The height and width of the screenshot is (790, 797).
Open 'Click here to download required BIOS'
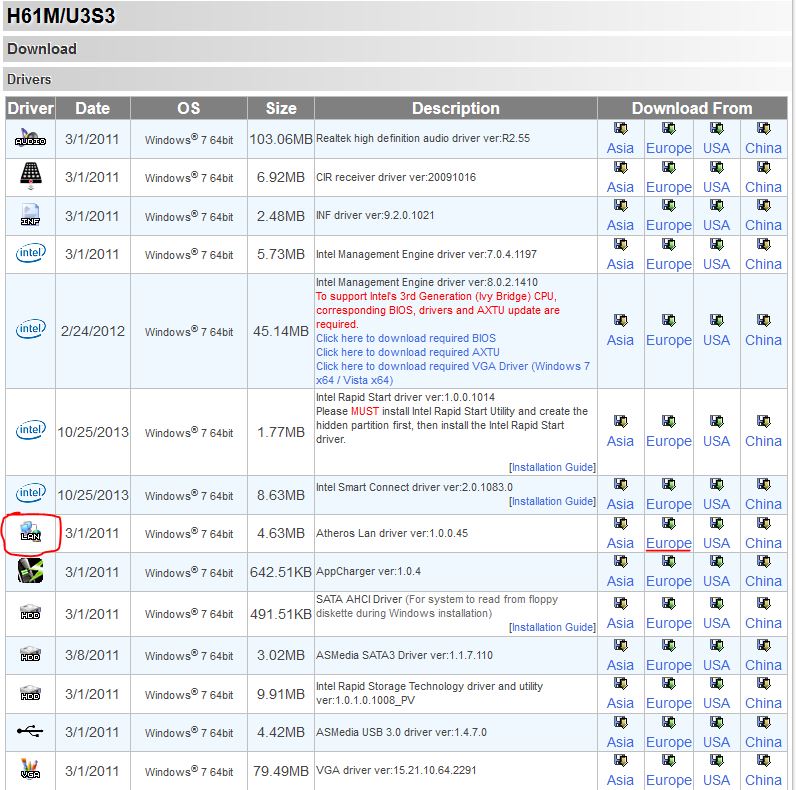click(406, 338)
